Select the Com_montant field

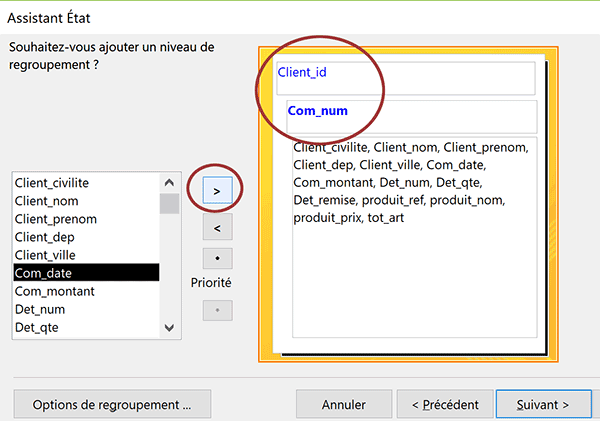point(86,291)
